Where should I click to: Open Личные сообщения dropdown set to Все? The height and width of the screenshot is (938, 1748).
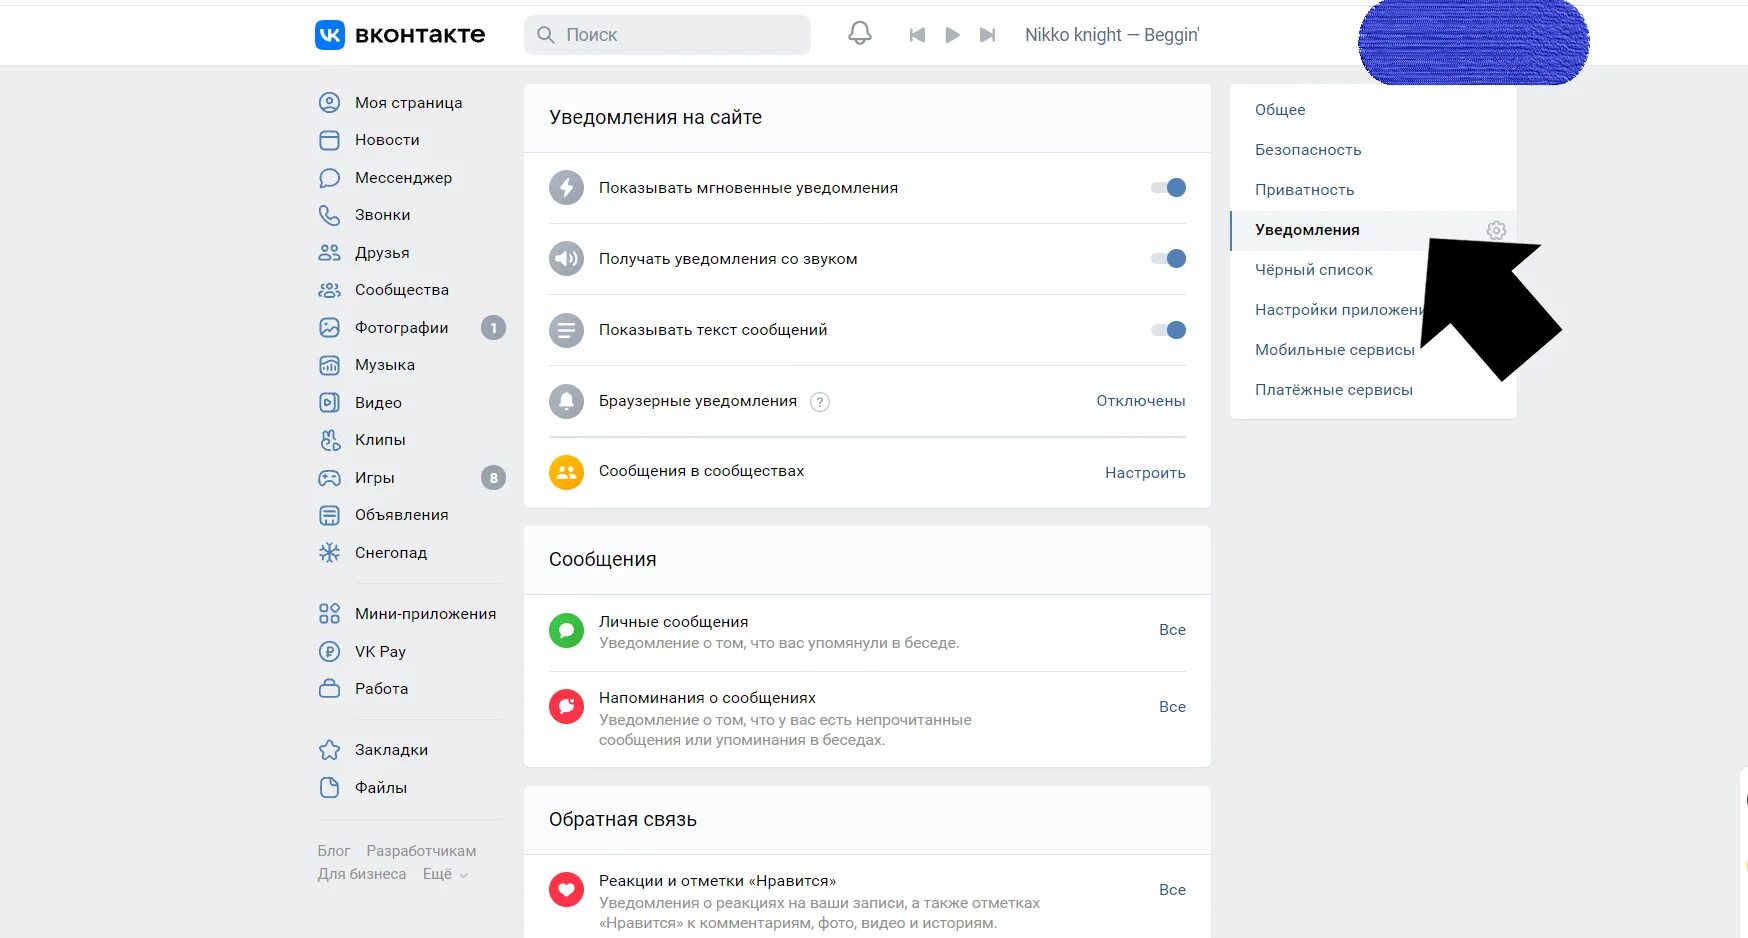tap(1172, 630)
